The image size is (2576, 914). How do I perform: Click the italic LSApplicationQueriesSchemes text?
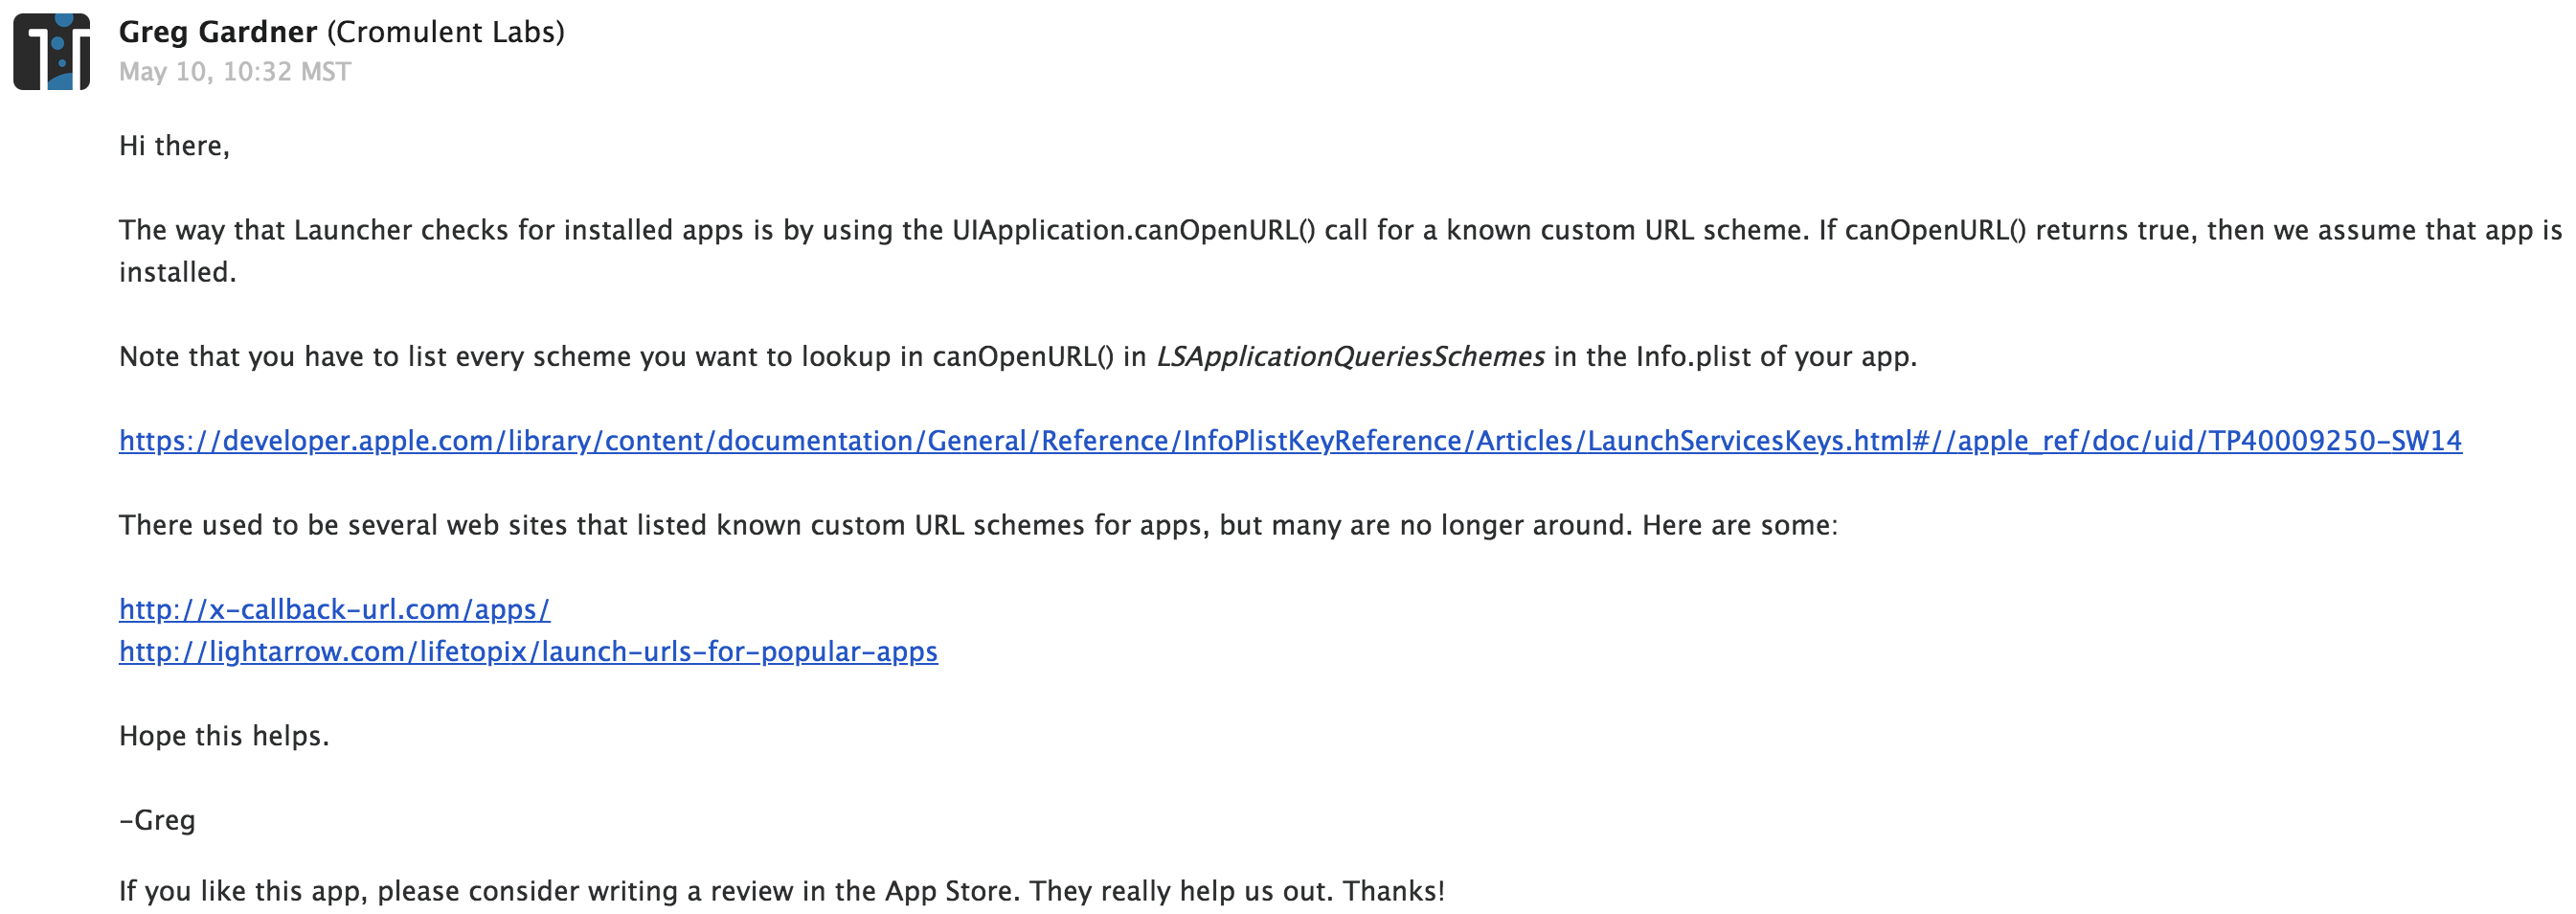tap(1350, 357)
